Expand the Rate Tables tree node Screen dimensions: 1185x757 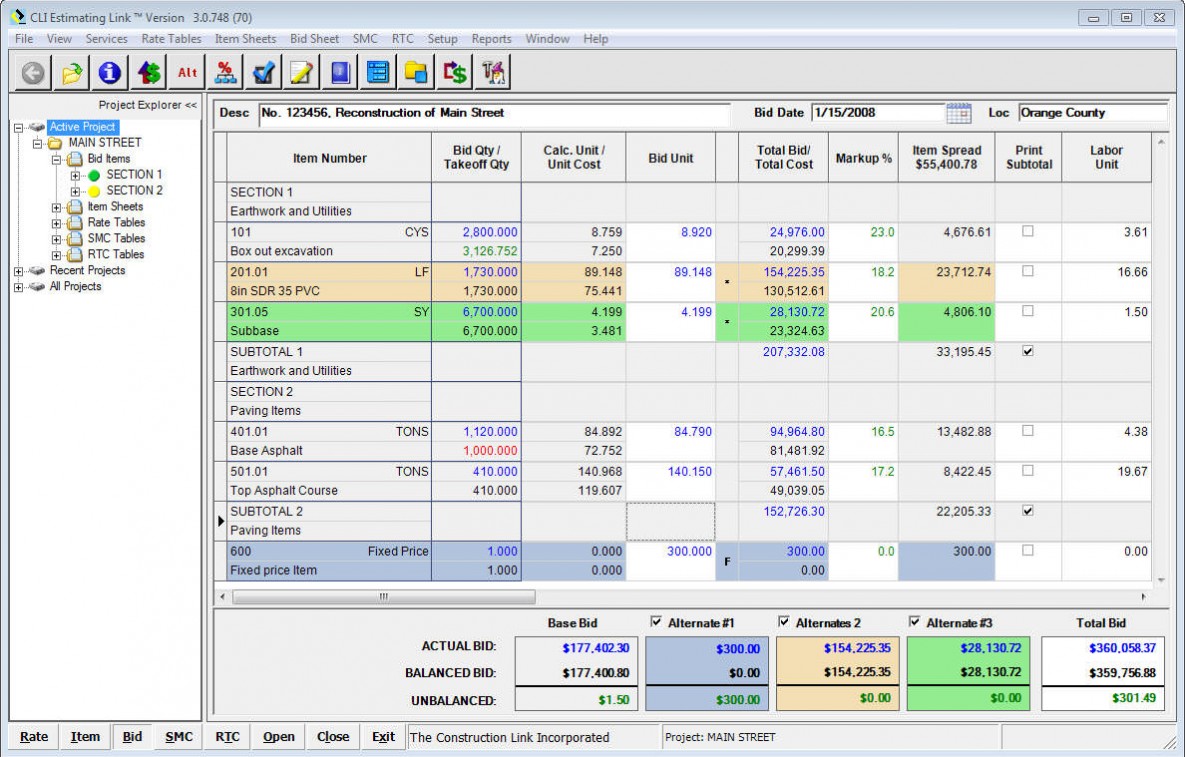pyautogui.click(x=56, y=223)
